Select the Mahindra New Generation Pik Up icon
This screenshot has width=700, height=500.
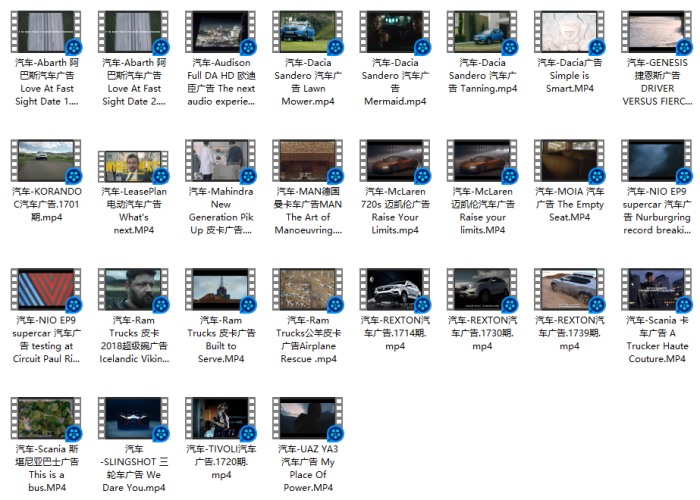coord(221,161)
